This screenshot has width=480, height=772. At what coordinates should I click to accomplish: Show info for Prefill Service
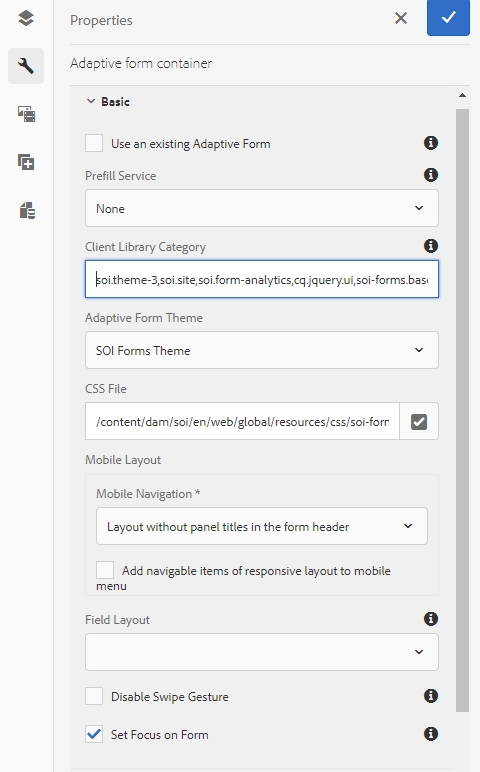(431, 175)
